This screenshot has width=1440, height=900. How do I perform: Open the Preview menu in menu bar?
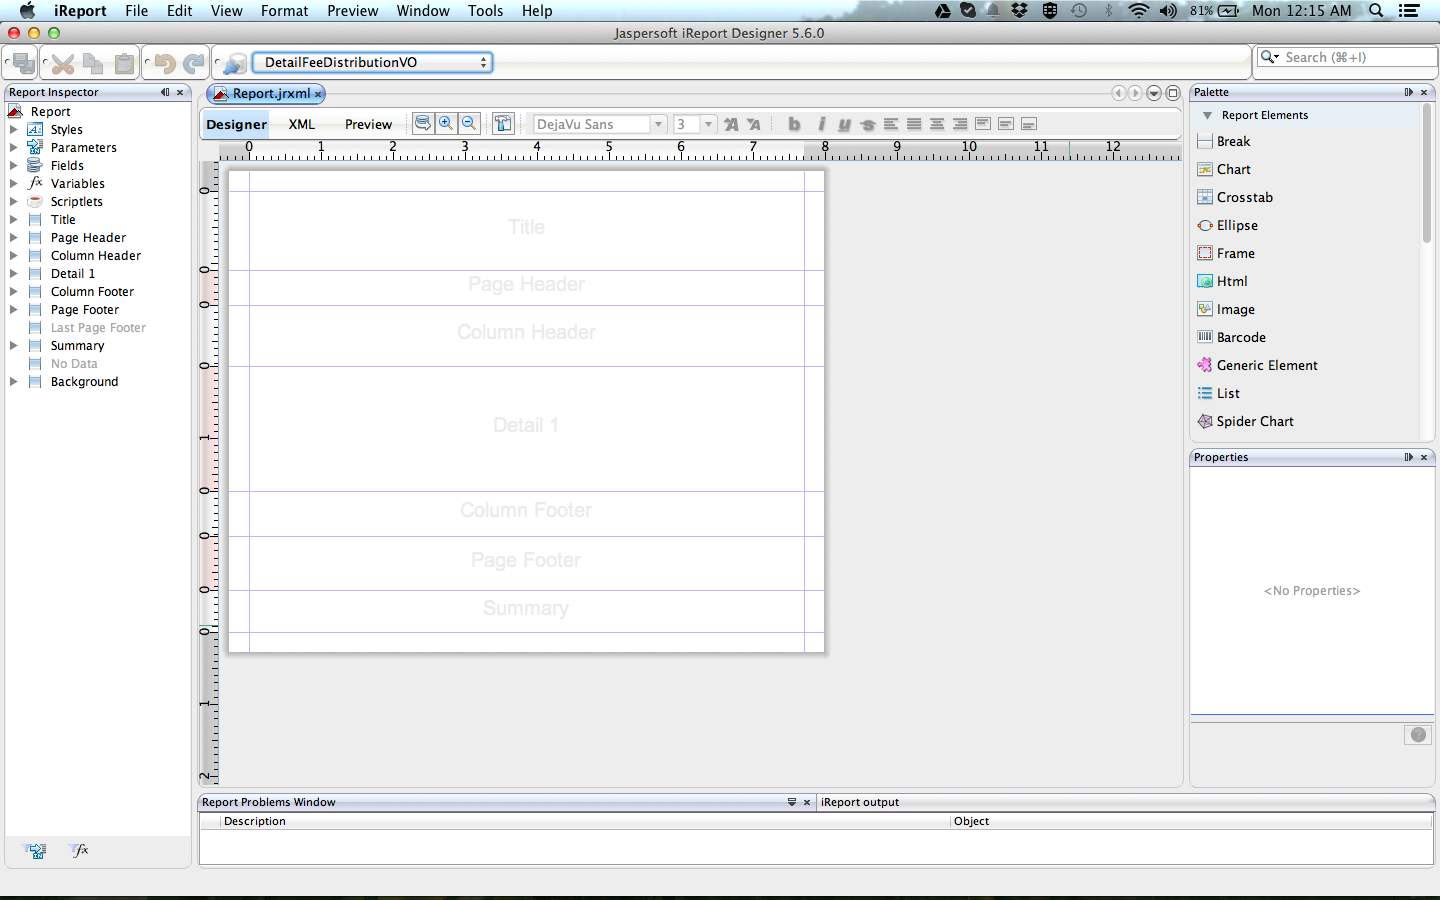click(x=352, y=11)
